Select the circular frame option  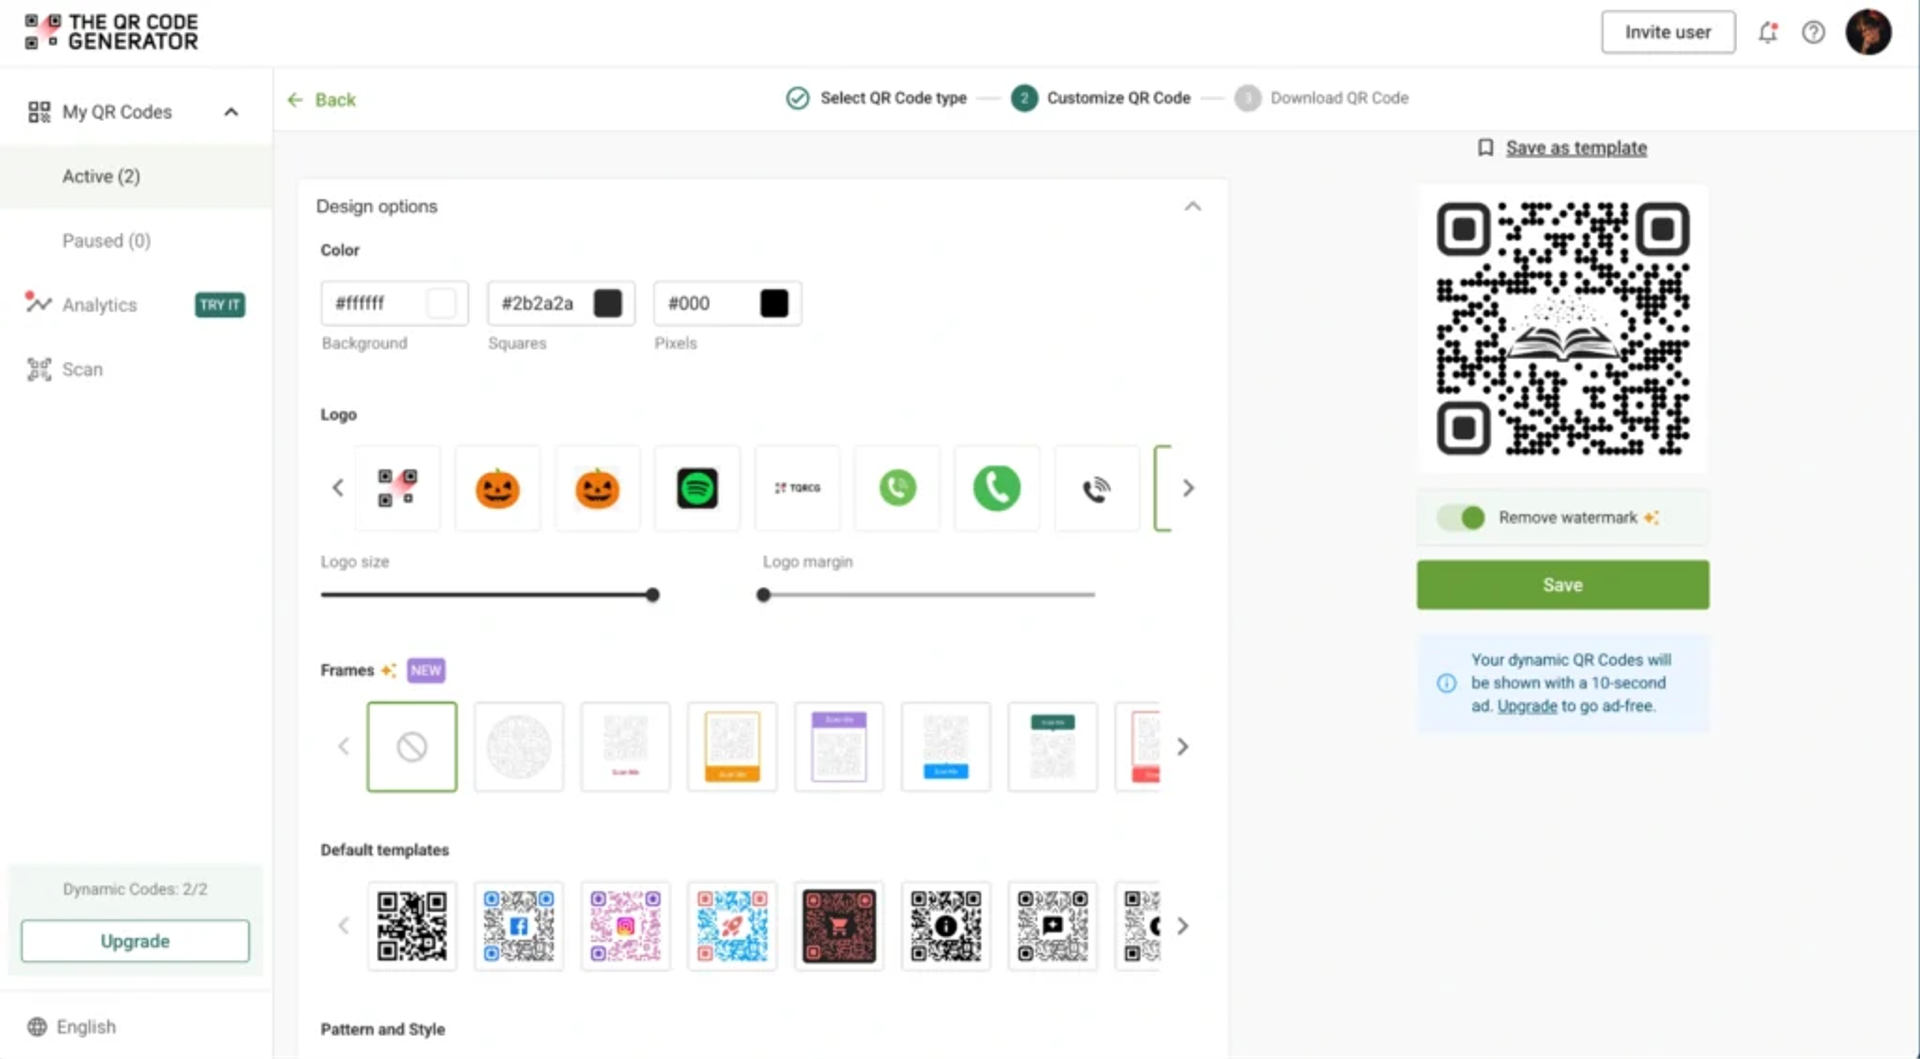point(519,747)
